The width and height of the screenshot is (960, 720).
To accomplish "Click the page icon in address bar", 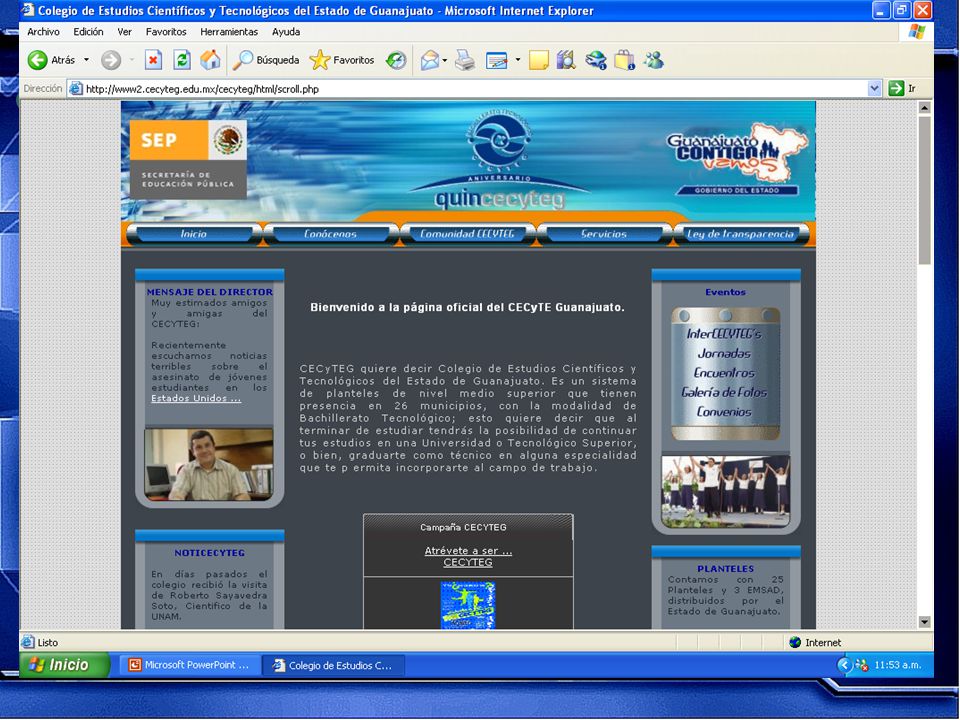I will tap(76, 89).
